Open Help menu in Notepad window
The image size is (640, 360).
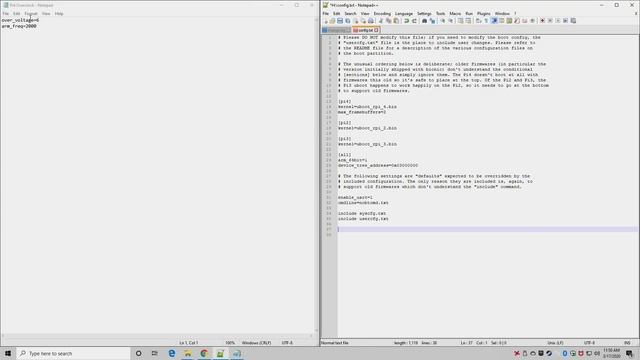pyautogui.click(x=59, y=13)
